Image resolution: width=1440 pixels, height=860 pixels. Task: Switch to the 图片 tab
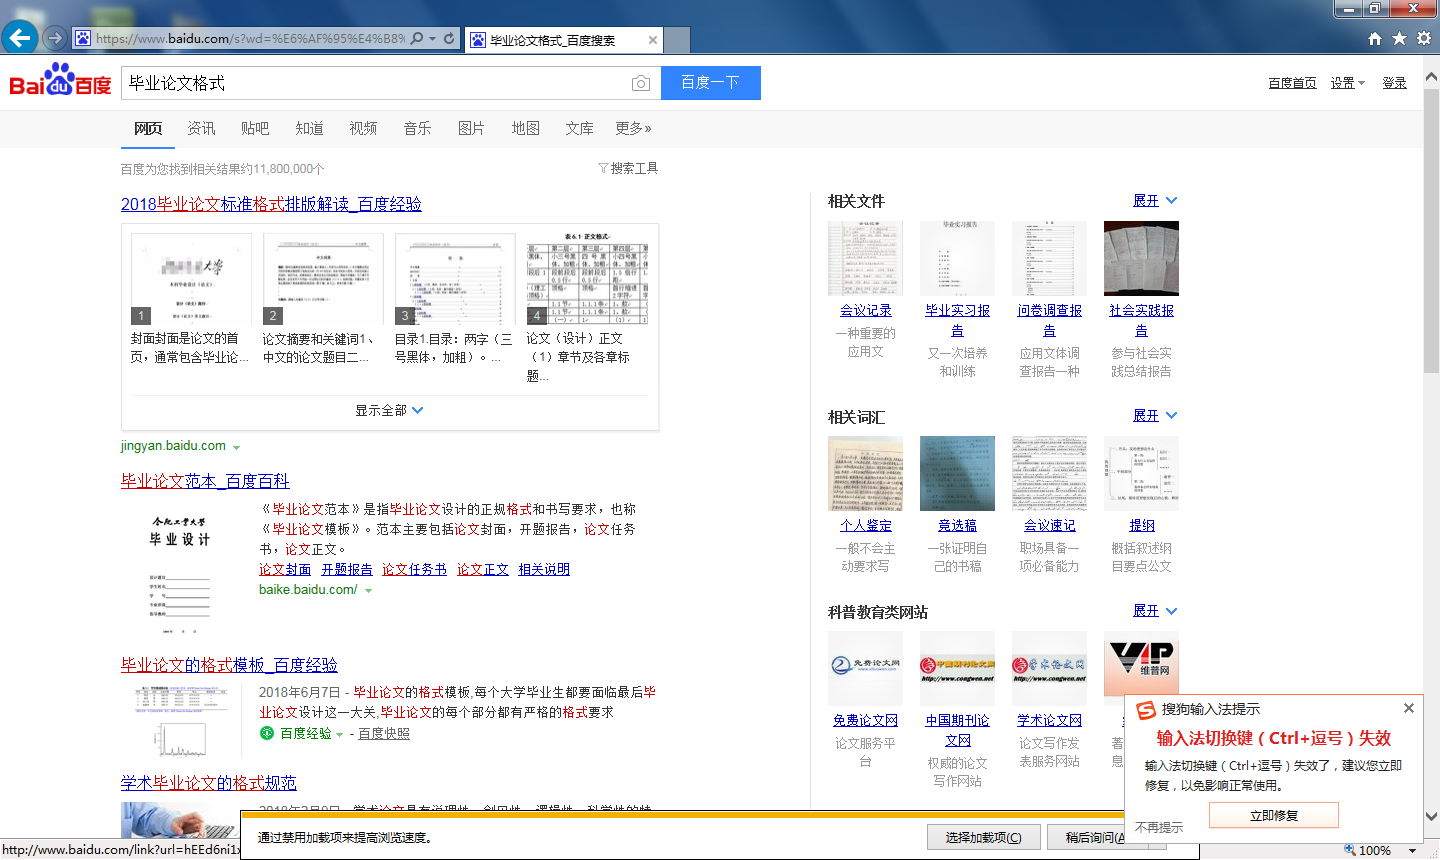[471, 128]
